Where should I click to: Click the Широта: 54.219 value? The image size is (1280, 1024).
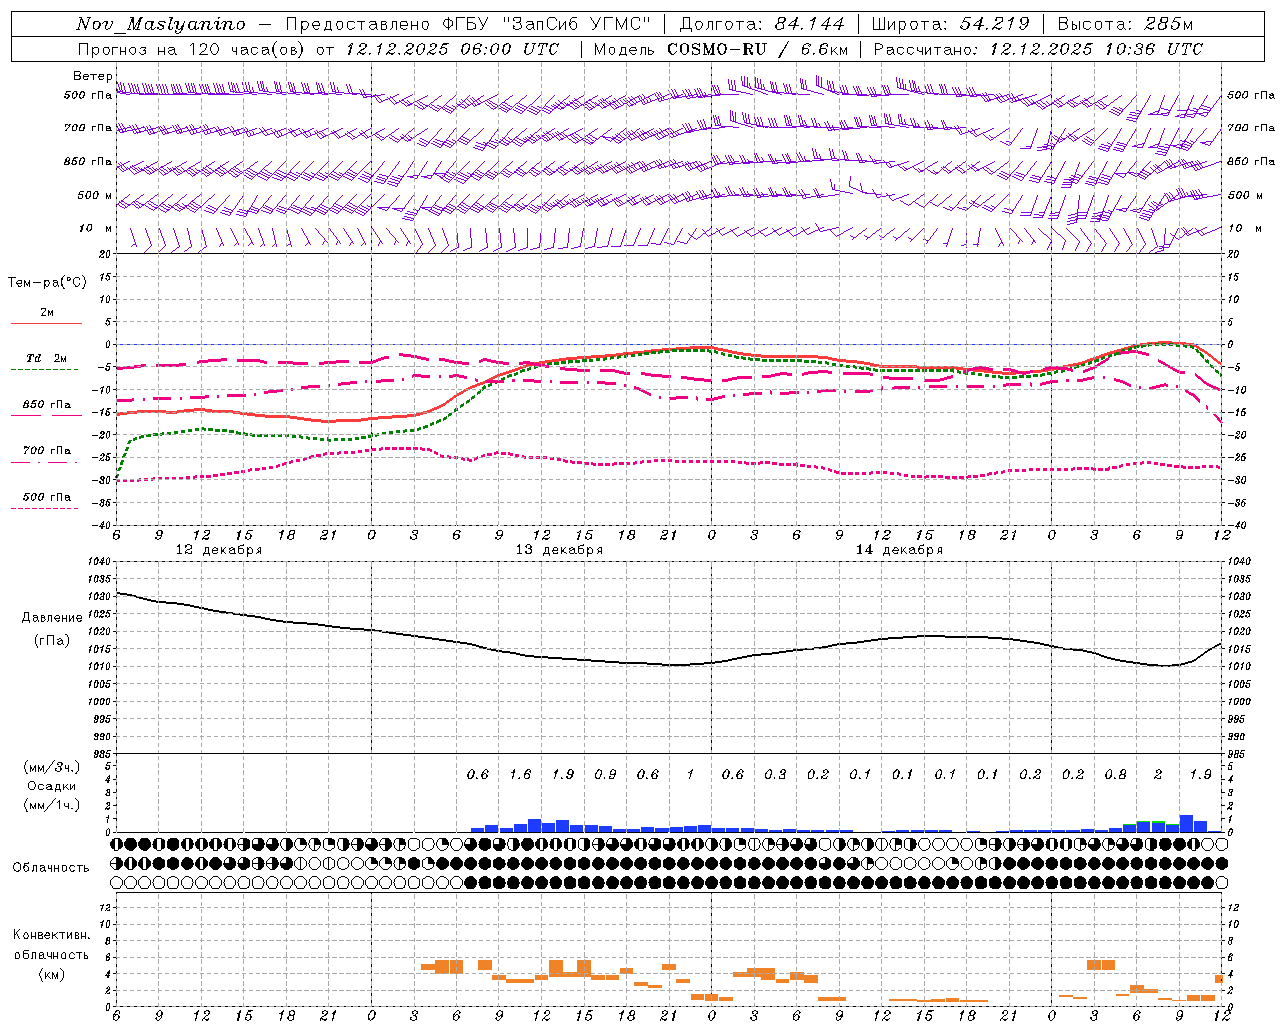coord(951,24)
